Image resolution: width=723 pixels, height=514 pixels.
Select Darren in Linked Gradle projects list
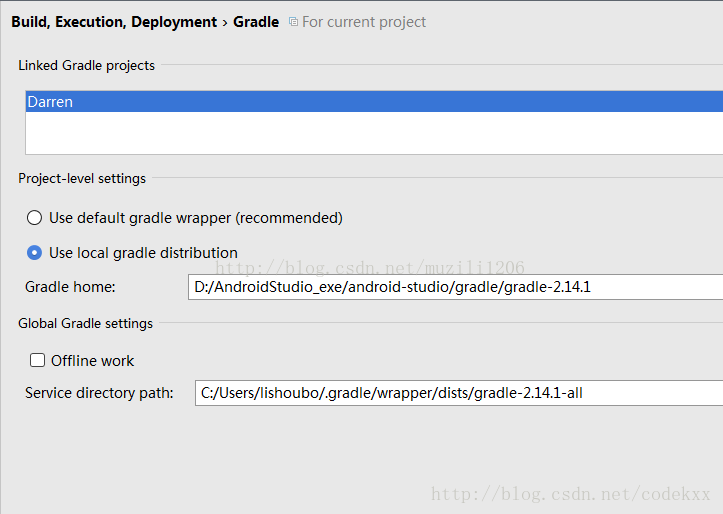374,101
